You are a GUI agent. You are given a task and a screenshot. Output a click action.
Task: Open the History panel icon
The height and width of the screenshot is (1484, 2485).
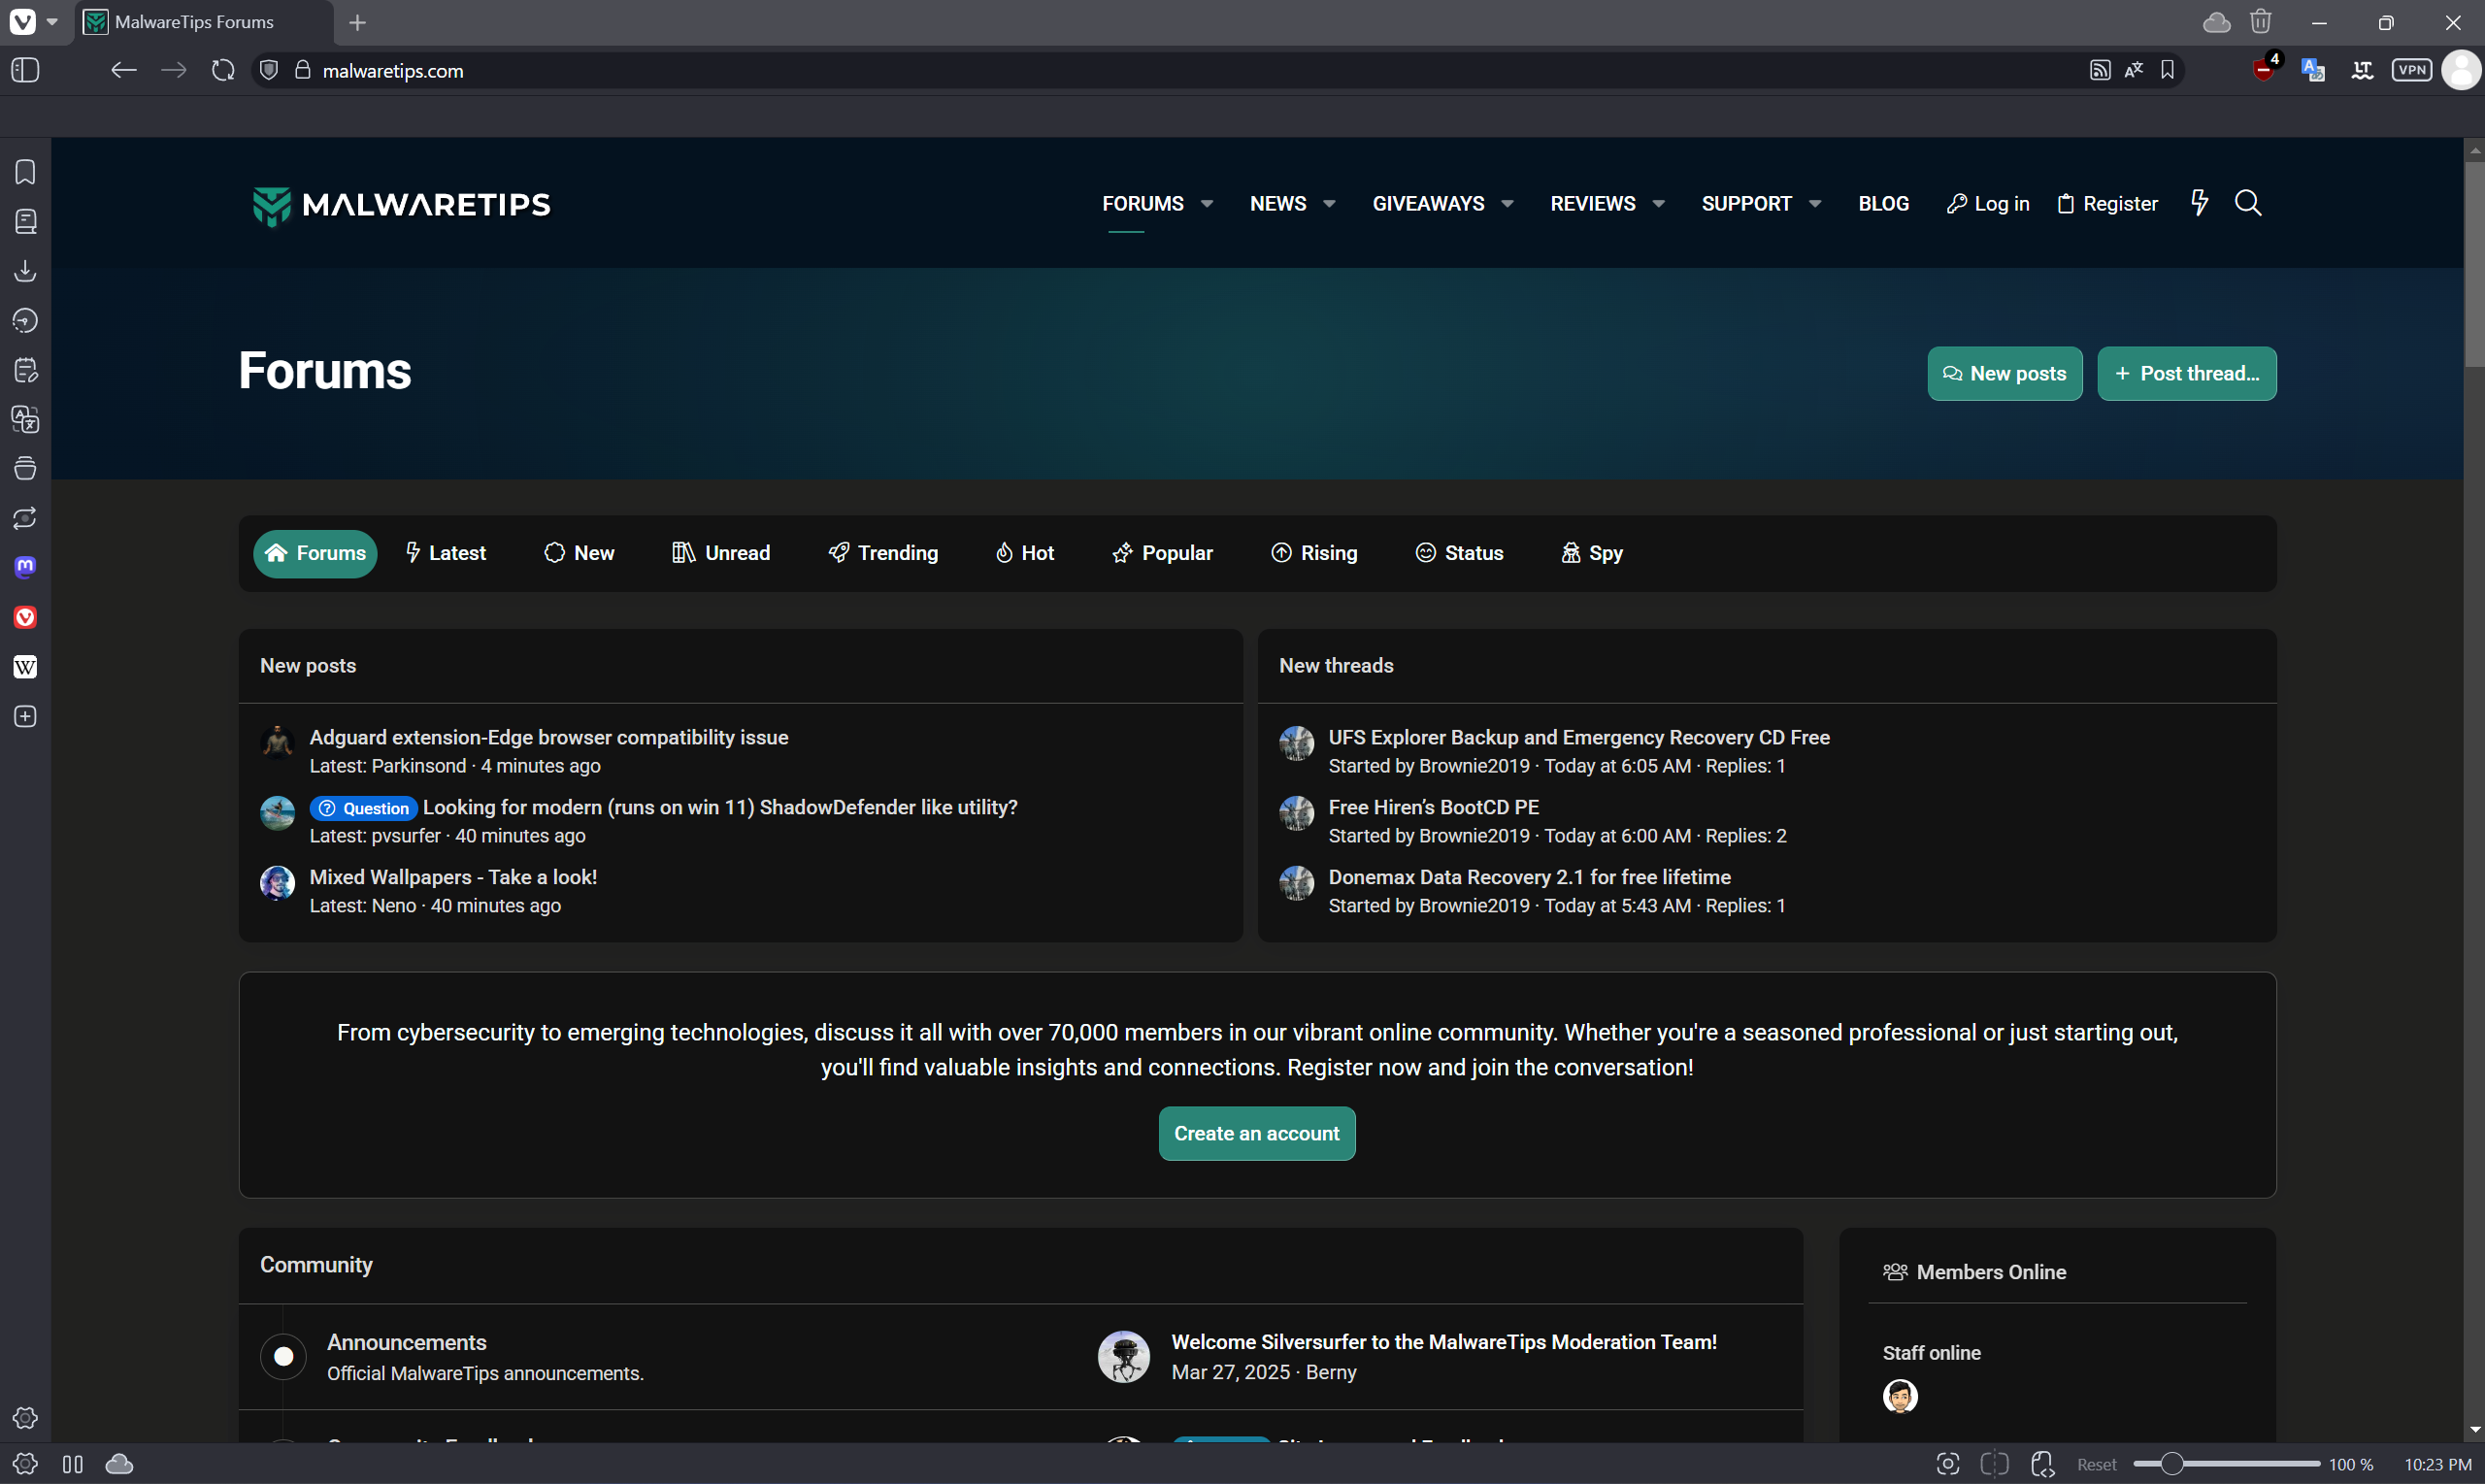[25, 321]
